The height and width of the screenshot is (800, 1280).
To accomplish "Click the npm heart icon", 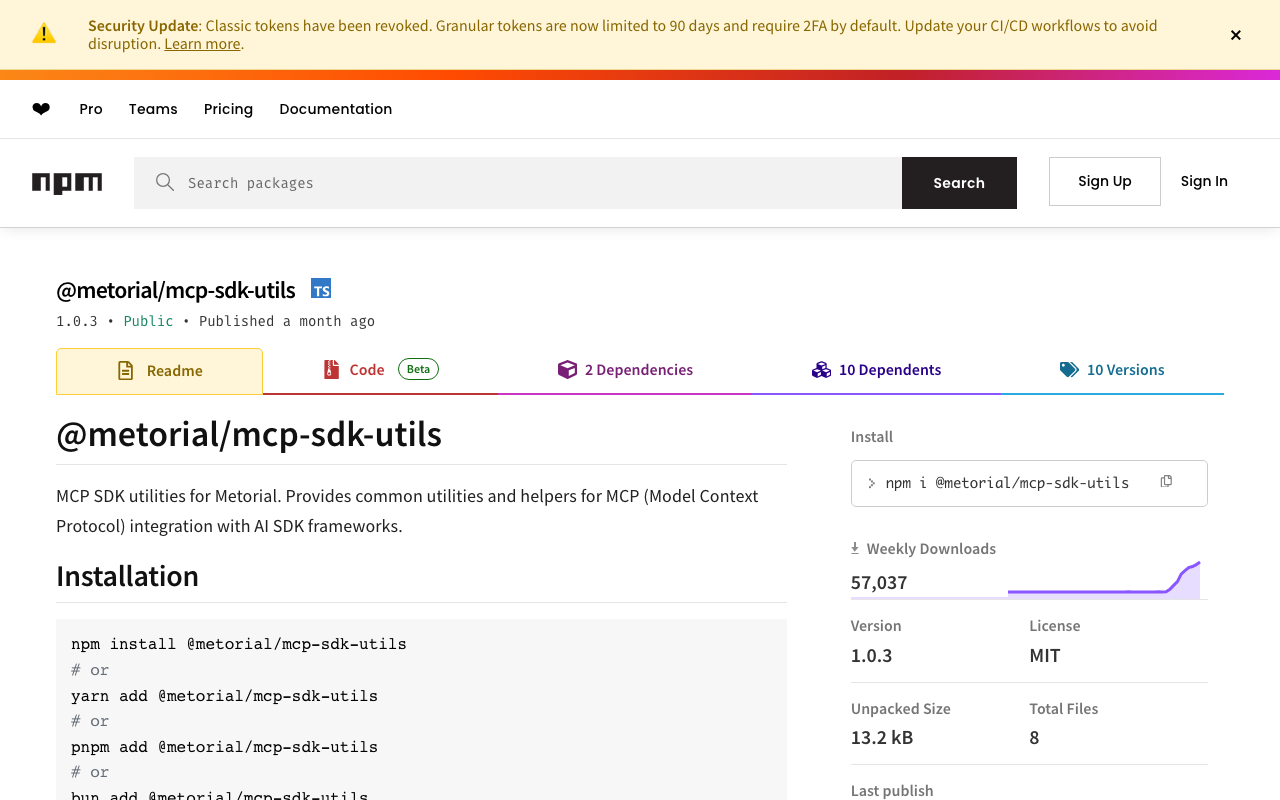I will pyautogui.click(x=41, y=109).
